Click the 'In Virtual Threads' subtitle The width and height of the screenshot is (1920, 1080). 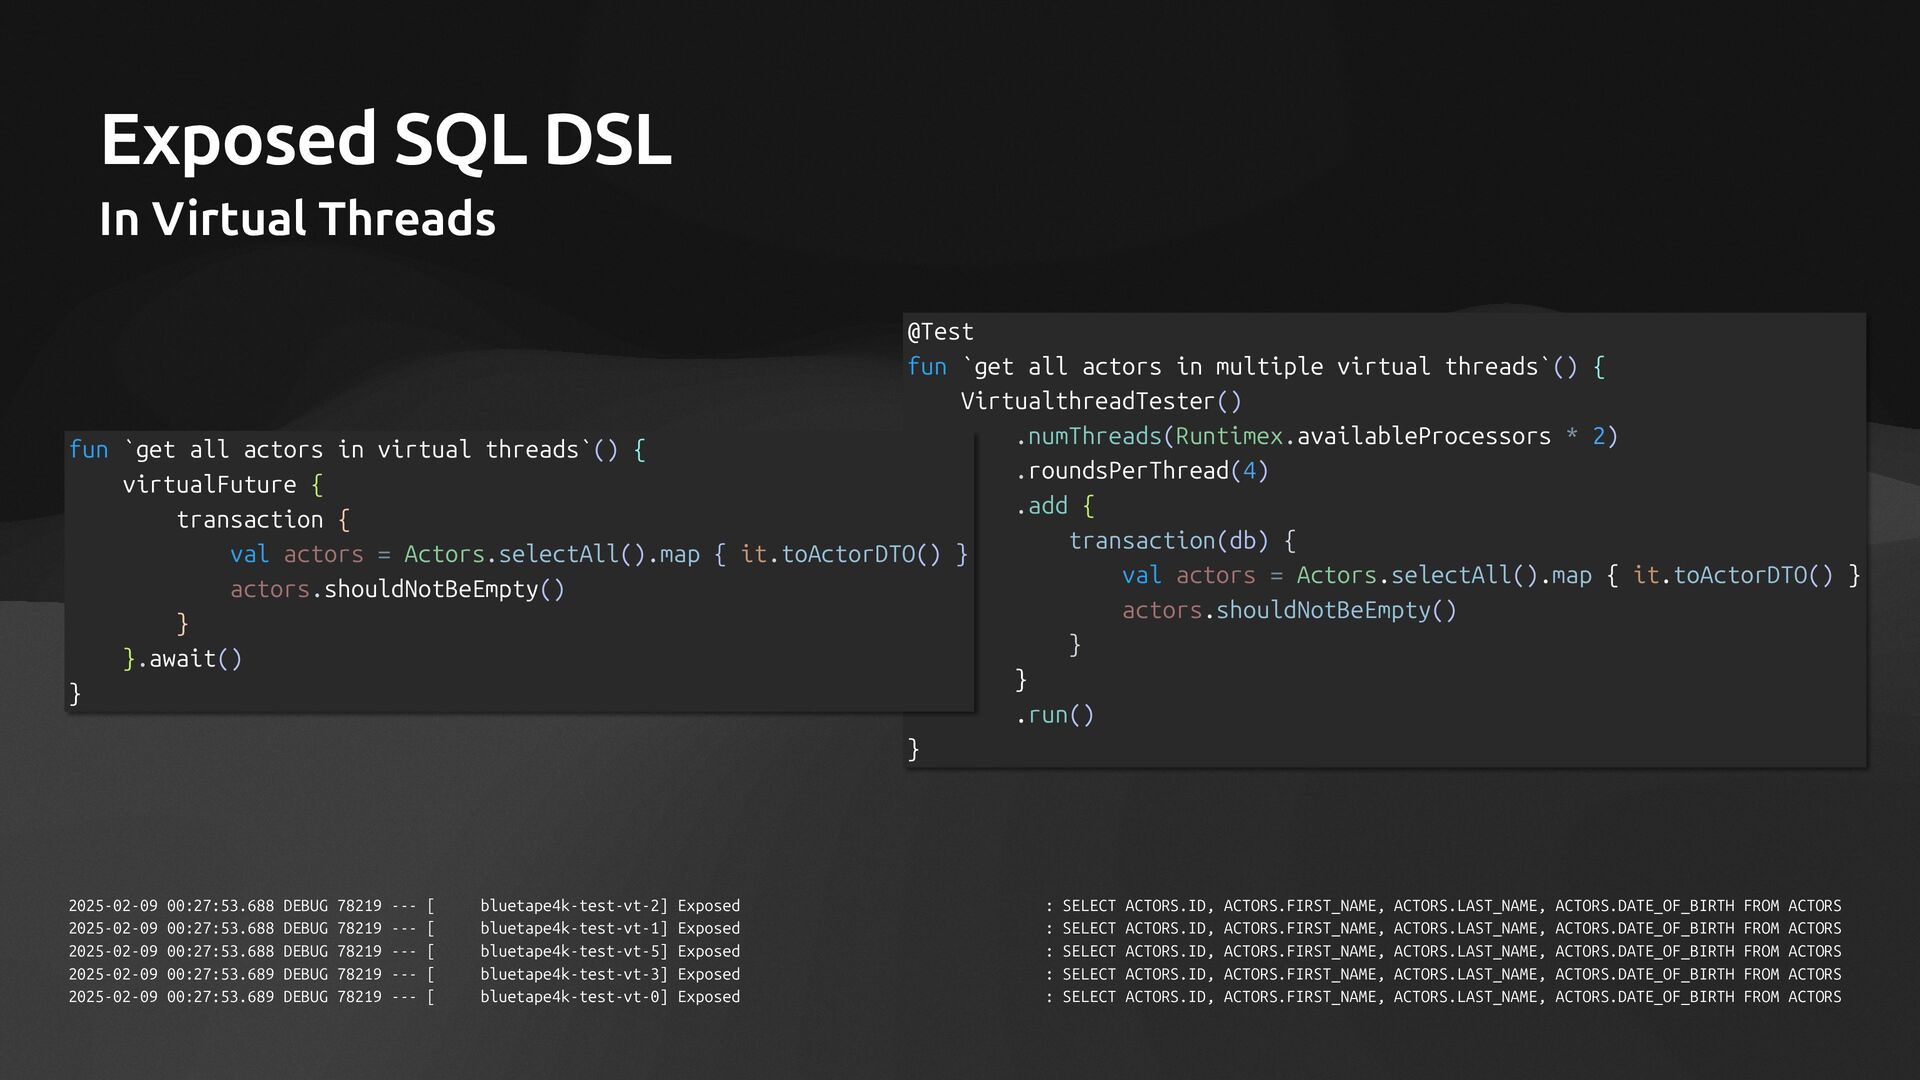tap(297, 219)
